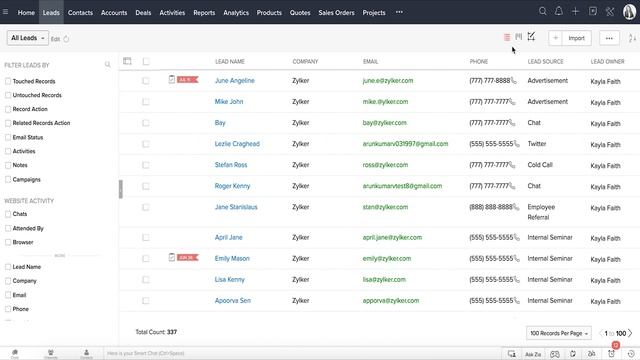640x360 pixels.
Task: Open lead Lezlie Craghead
Action: tap(237, 144)
